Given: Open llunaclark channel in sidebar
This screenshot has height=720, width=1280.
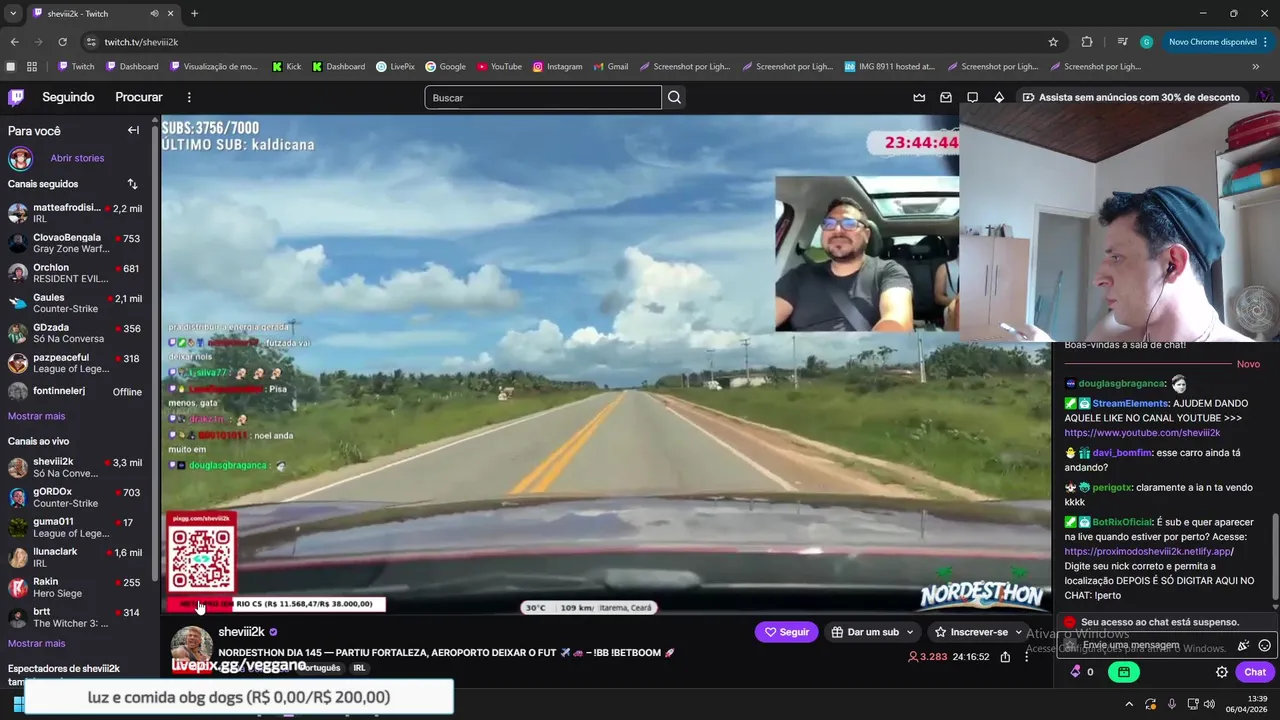Looking at the screenshot, I should tap(75, 557).
